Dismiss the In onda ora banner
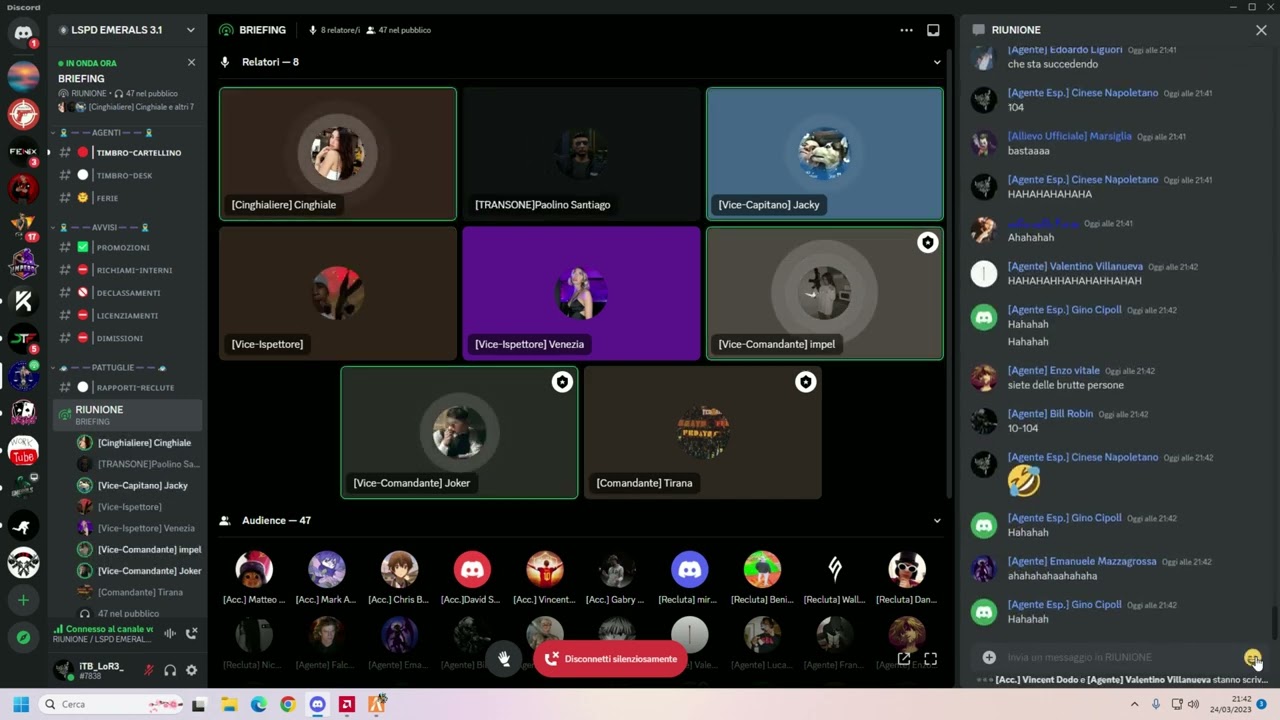The height and width of the screenshot is (720, 1280). coord(191,62)
